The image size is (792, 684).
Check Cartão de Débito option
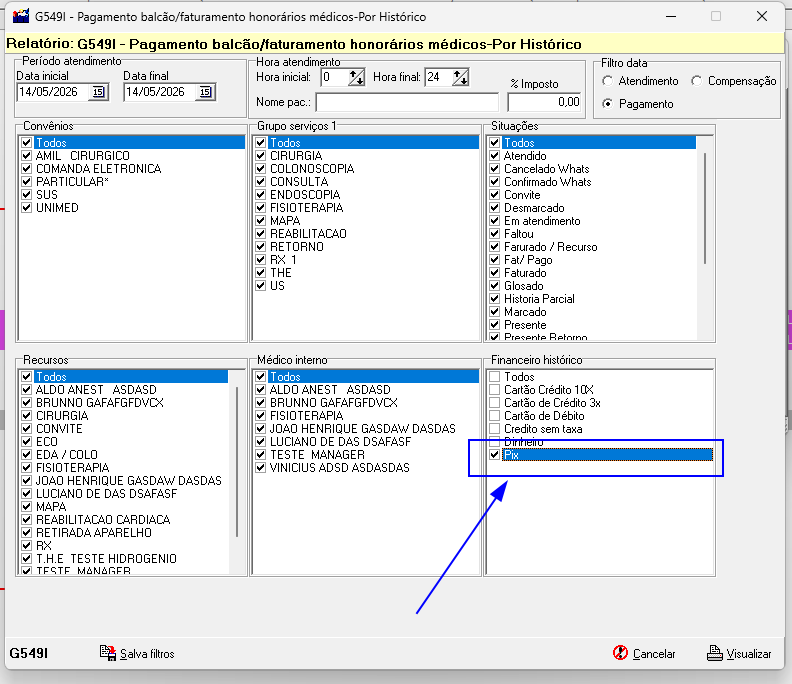tap(495, 415)
